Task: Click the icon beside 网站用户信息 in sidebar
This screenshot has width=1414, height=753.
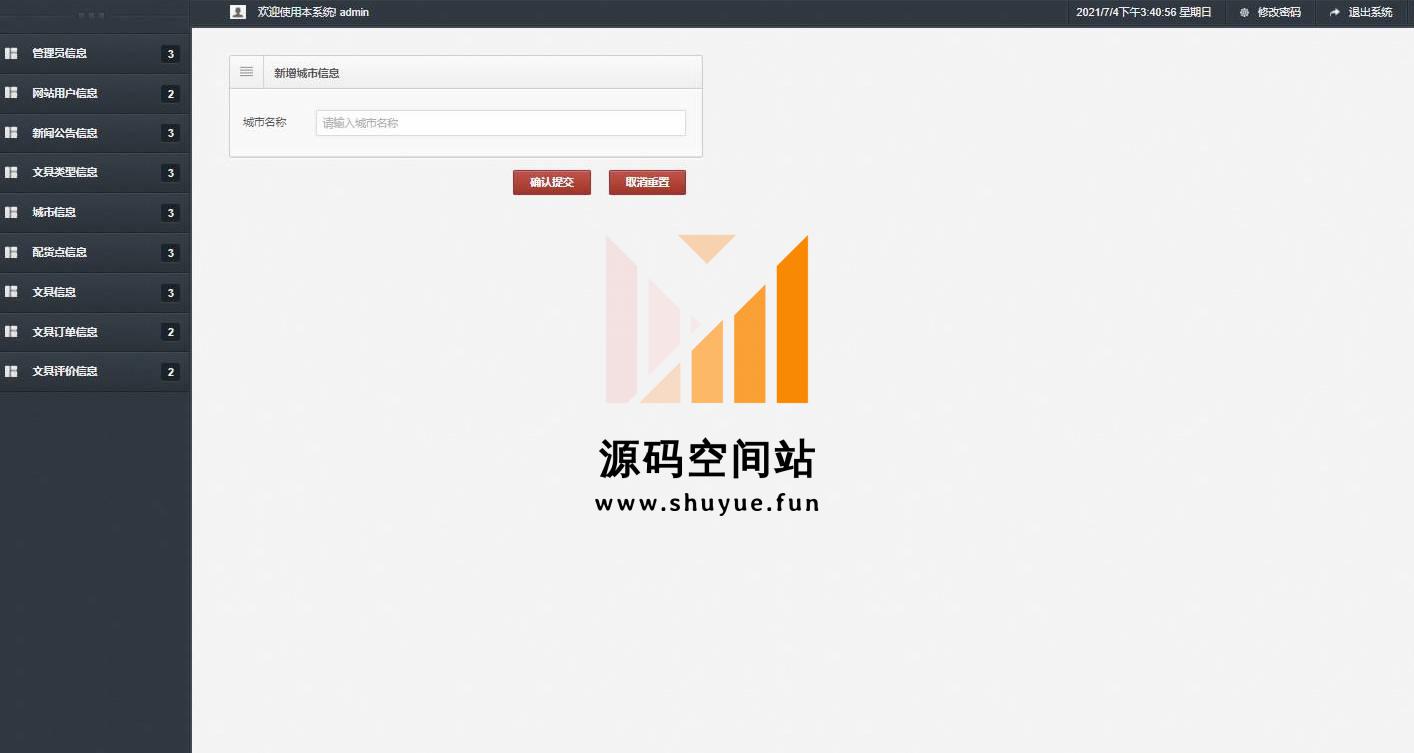Action: point(11,93)
